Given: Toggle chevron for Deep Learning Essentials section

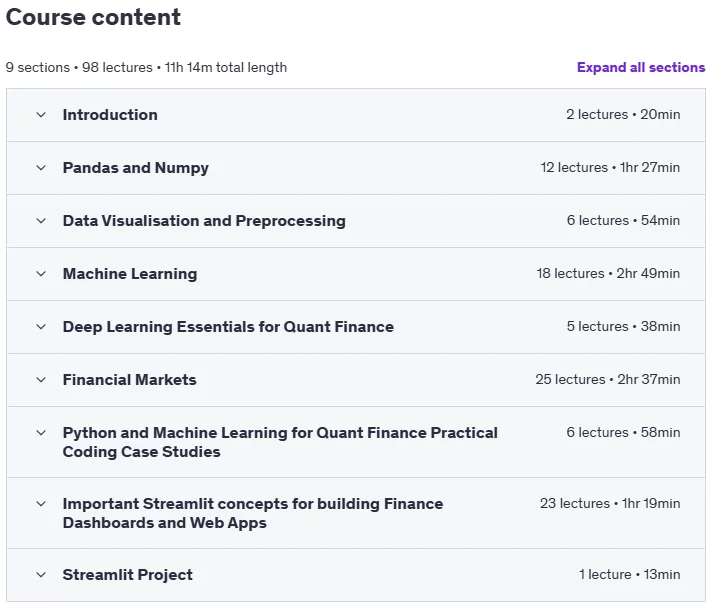Looking at the screenshot, I should pos(41,327).
